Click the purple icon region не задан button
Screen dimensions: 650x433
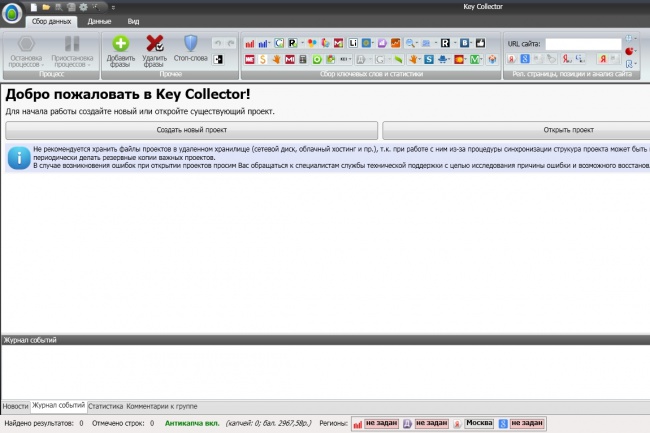tap(432, 423)
